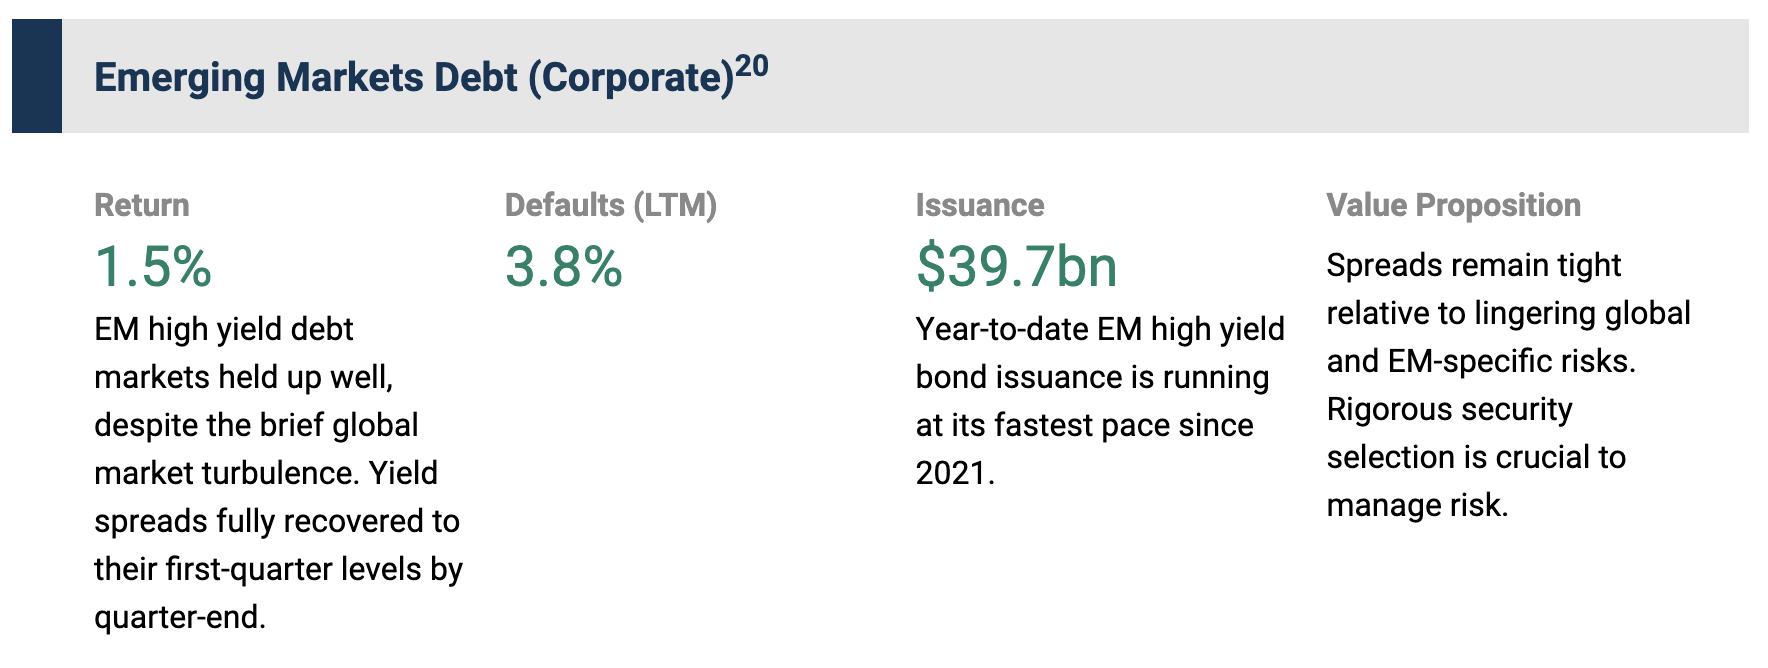The width and height of the screenshot is (1768, 668).
Task: Click "EM high yield debt" line
Action: tap(224, 329)
